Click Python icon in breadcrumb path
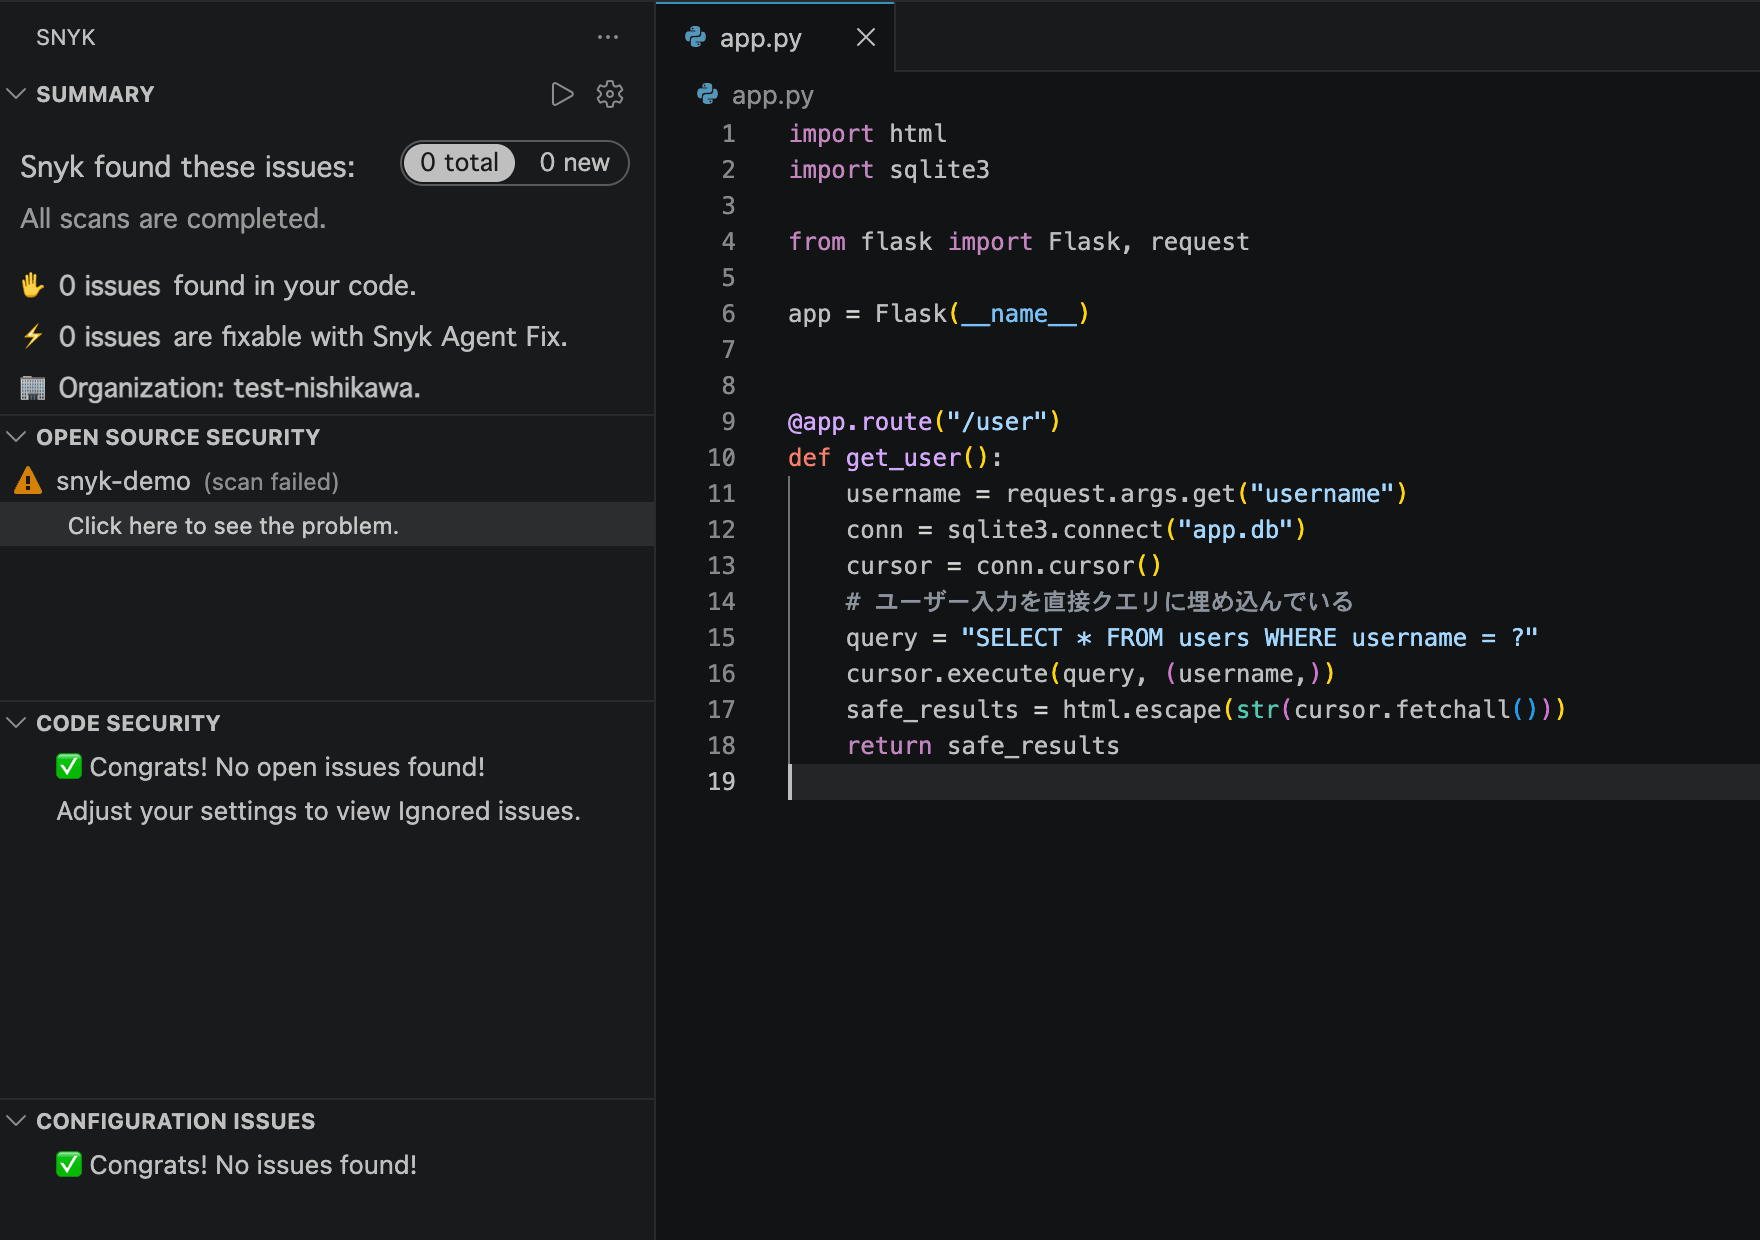The height and width of the screenshot is (1240, 1760). pos(708,95)
